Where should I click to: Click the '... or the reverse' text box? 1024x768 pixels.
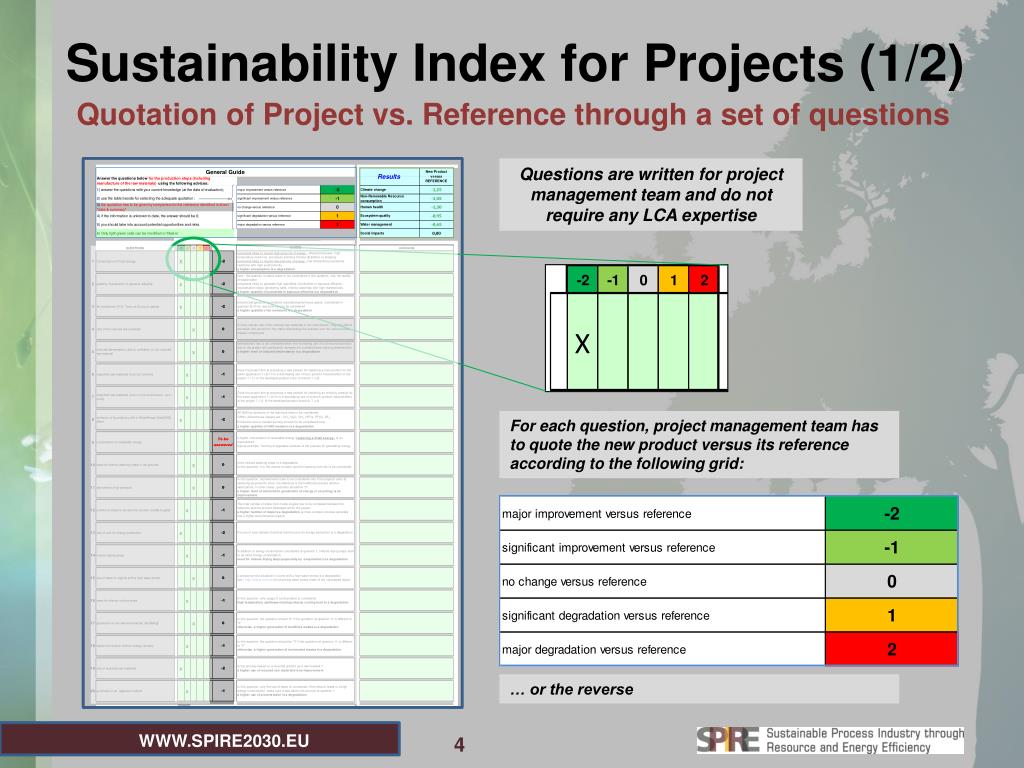tap(699, 689)
